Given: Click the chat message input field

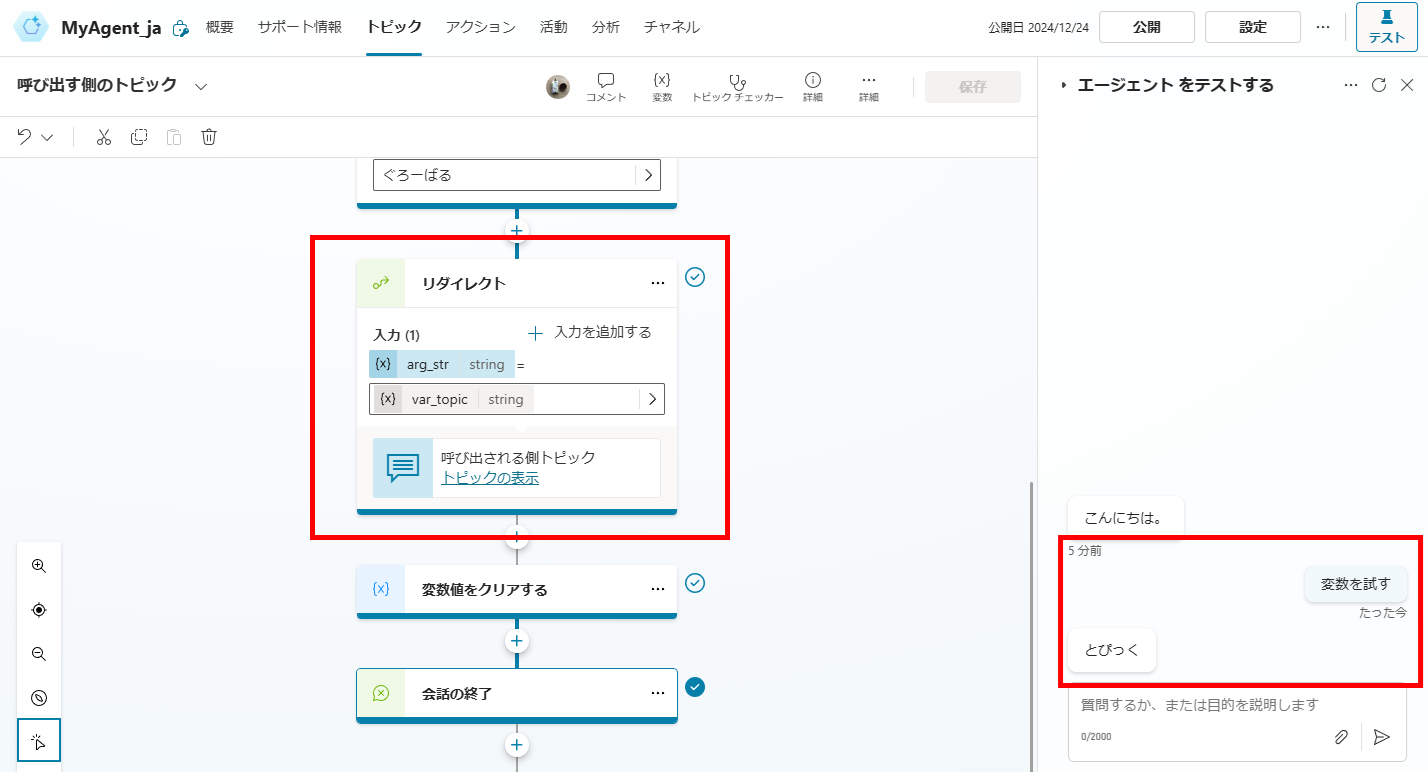Looking at the screenshot, I should click(x=1200, y=705).
